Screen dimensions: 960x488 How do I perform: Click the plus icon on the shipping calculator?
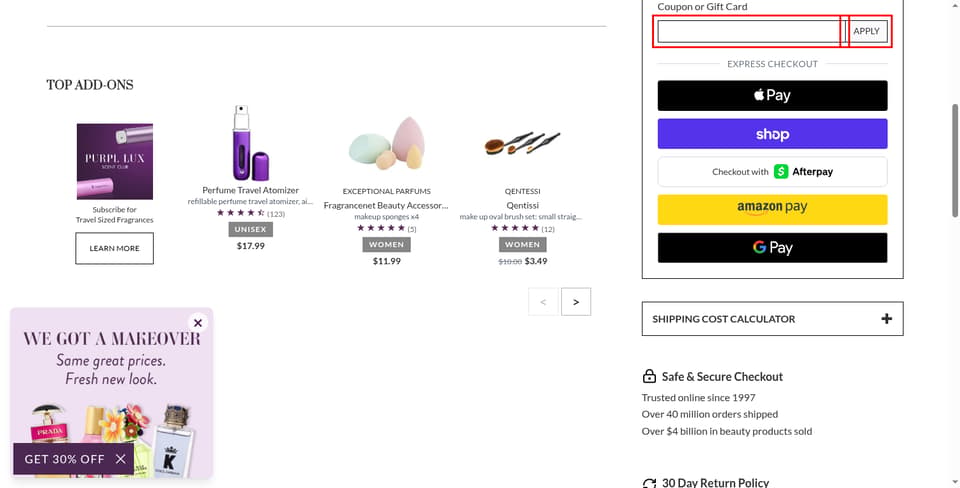pyautogui.click(x=886, y=318)
